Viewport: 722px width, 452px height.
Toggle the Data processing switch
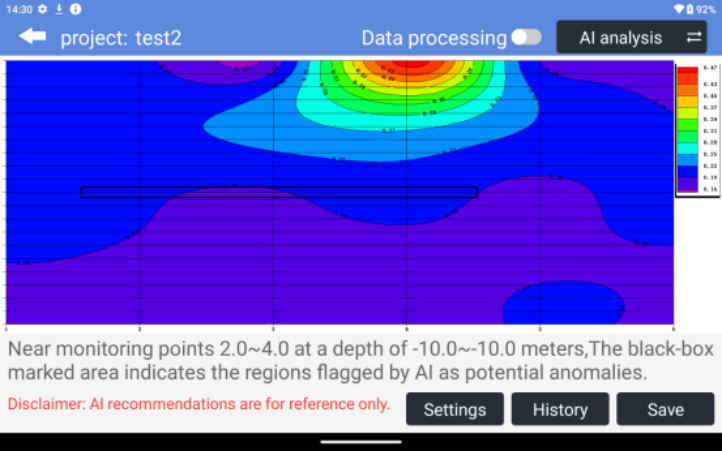[526, 37]
